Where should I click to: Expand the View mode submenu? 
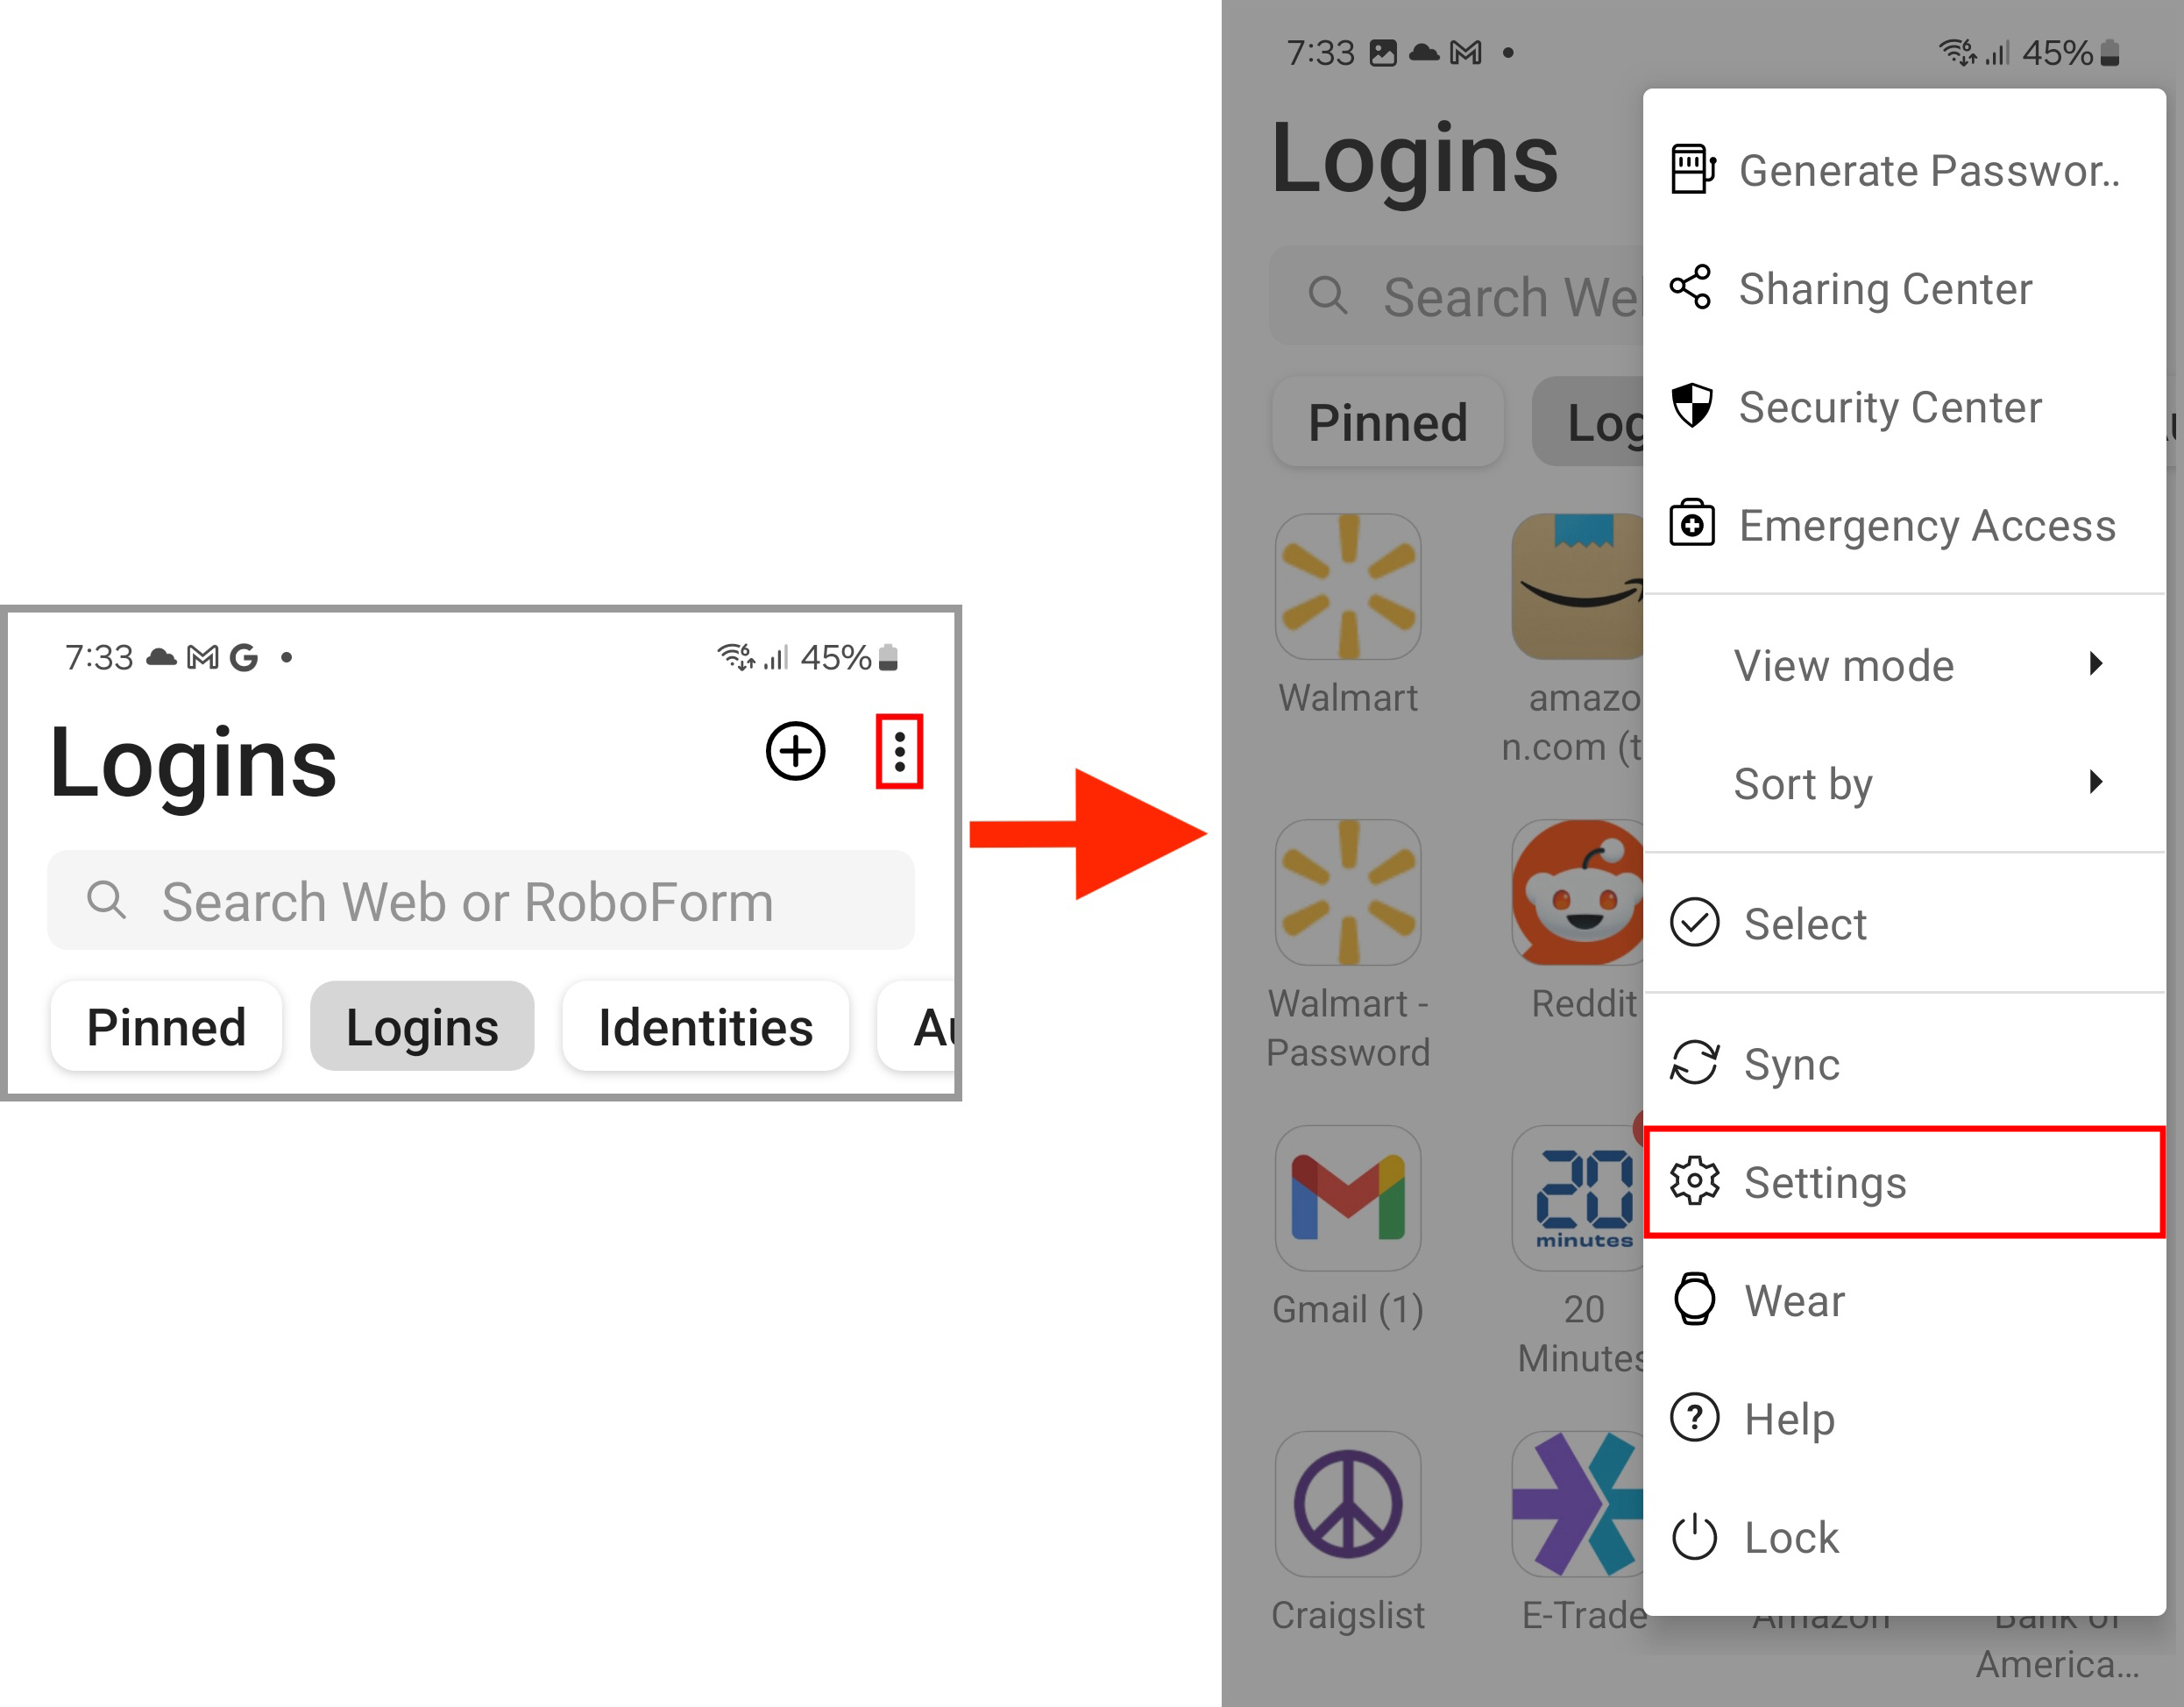click(1902, 665)
